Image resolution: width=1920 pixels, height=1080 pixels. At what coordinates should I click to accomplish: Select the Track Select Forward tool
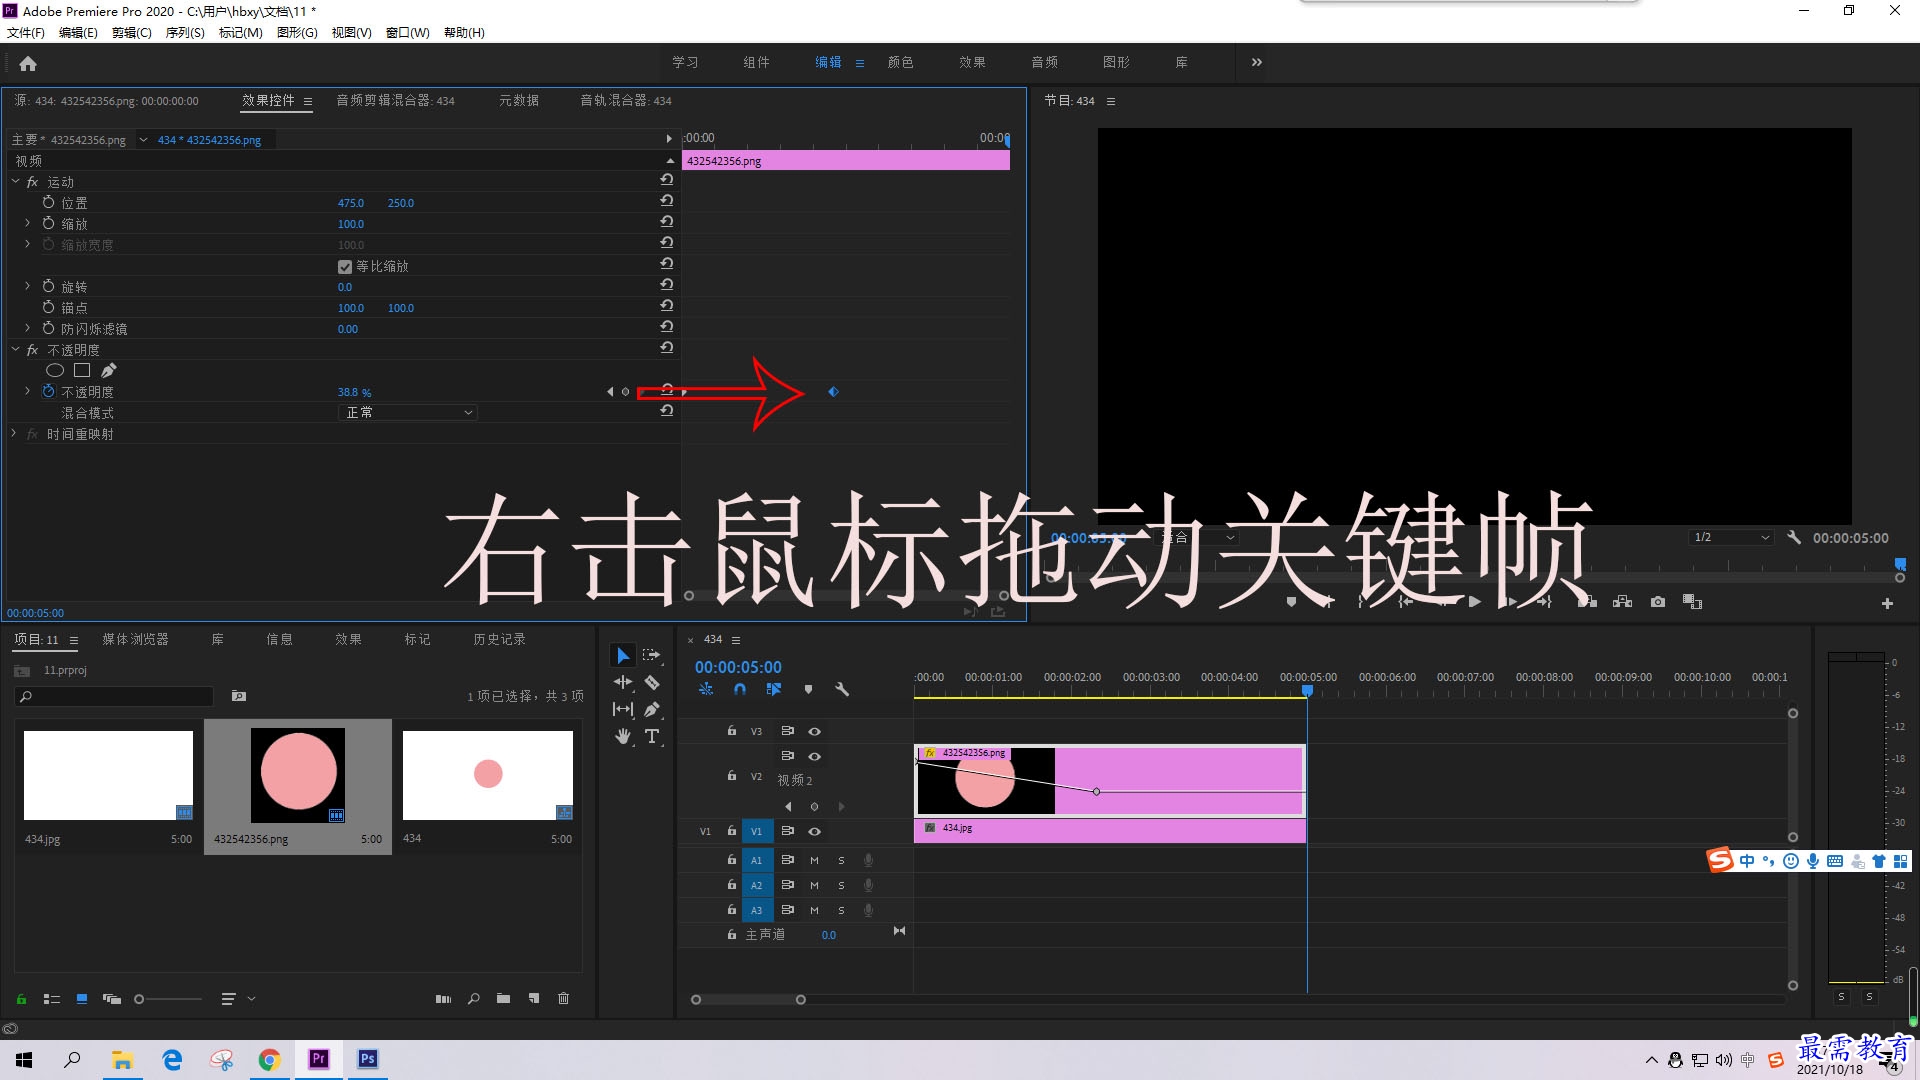[x=652, y=655]
